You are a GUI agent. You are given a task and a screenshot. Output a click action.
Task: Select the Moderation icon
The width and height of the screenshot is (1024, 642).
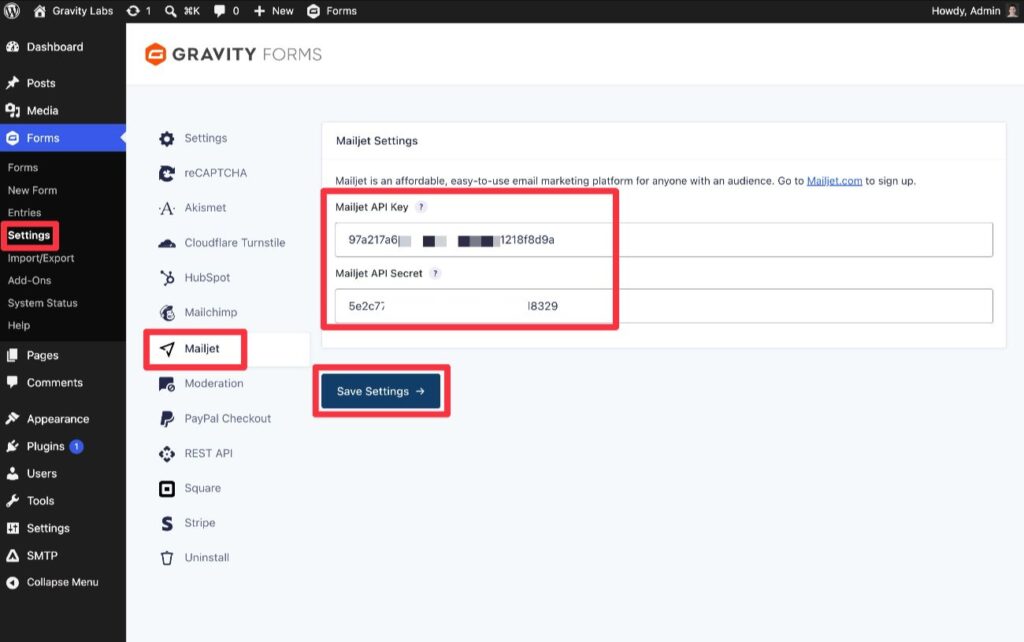click(167, 384)
